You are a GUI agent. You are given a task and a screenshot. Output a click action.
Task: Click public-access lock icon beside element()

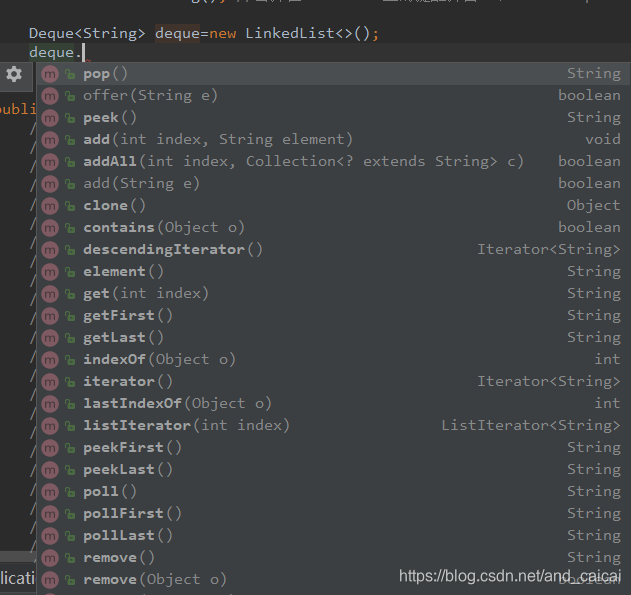[x=70, y=272]
